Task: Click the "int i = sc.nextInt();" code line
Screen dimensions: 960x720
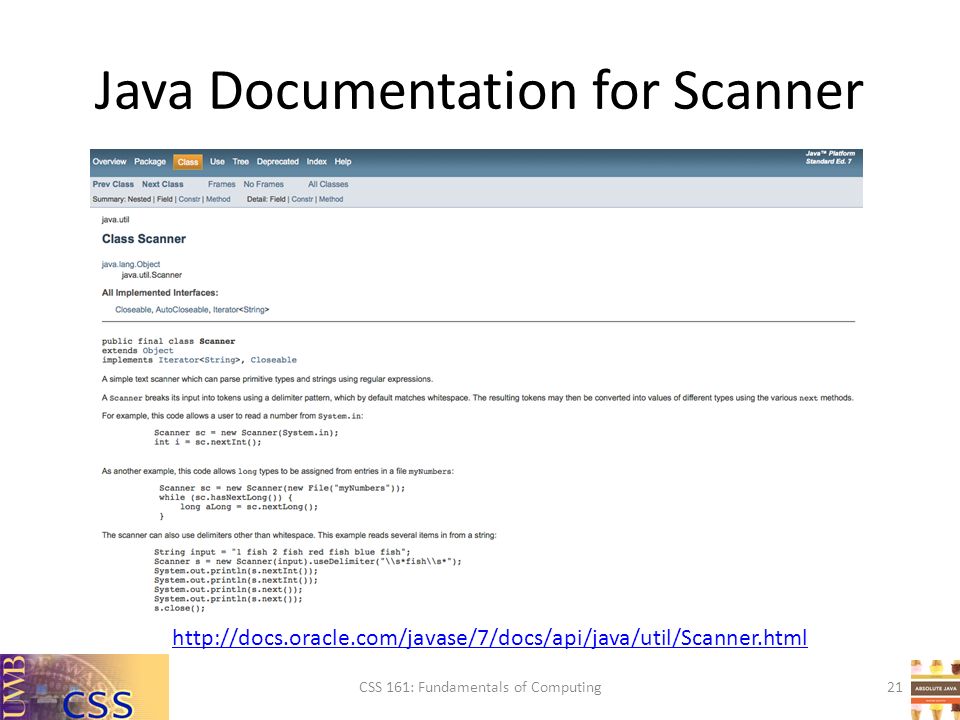Action: pos(208,442)
